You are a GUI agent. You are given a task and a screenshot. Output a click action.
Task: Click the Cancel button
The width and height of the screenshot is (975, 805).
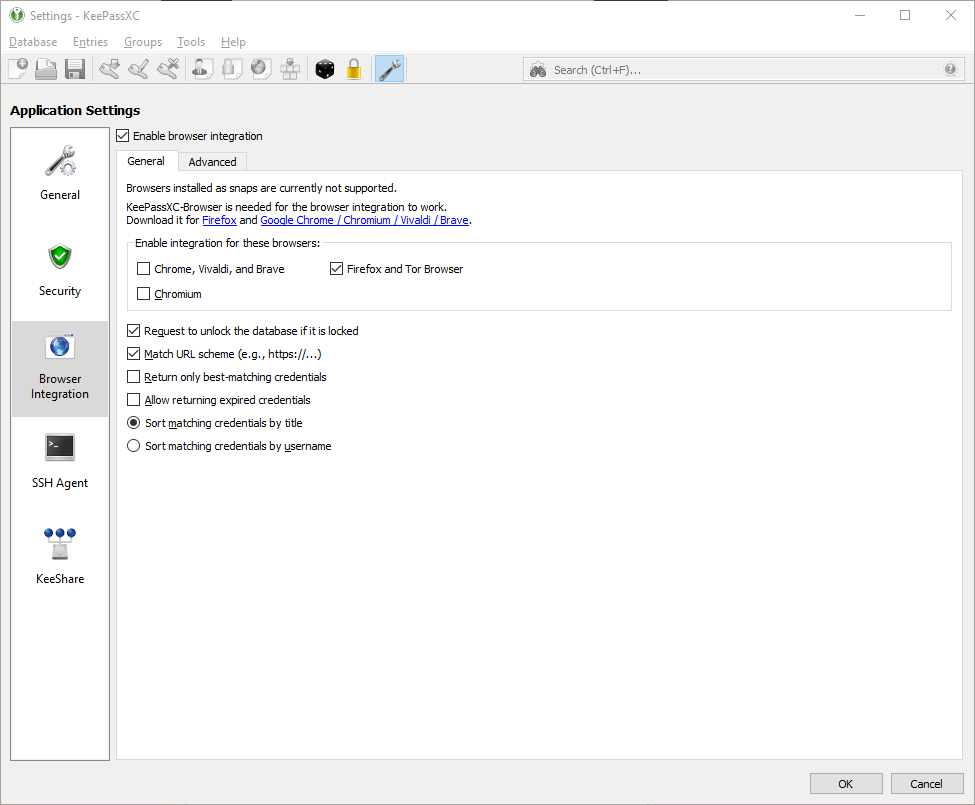click(926, 784)
